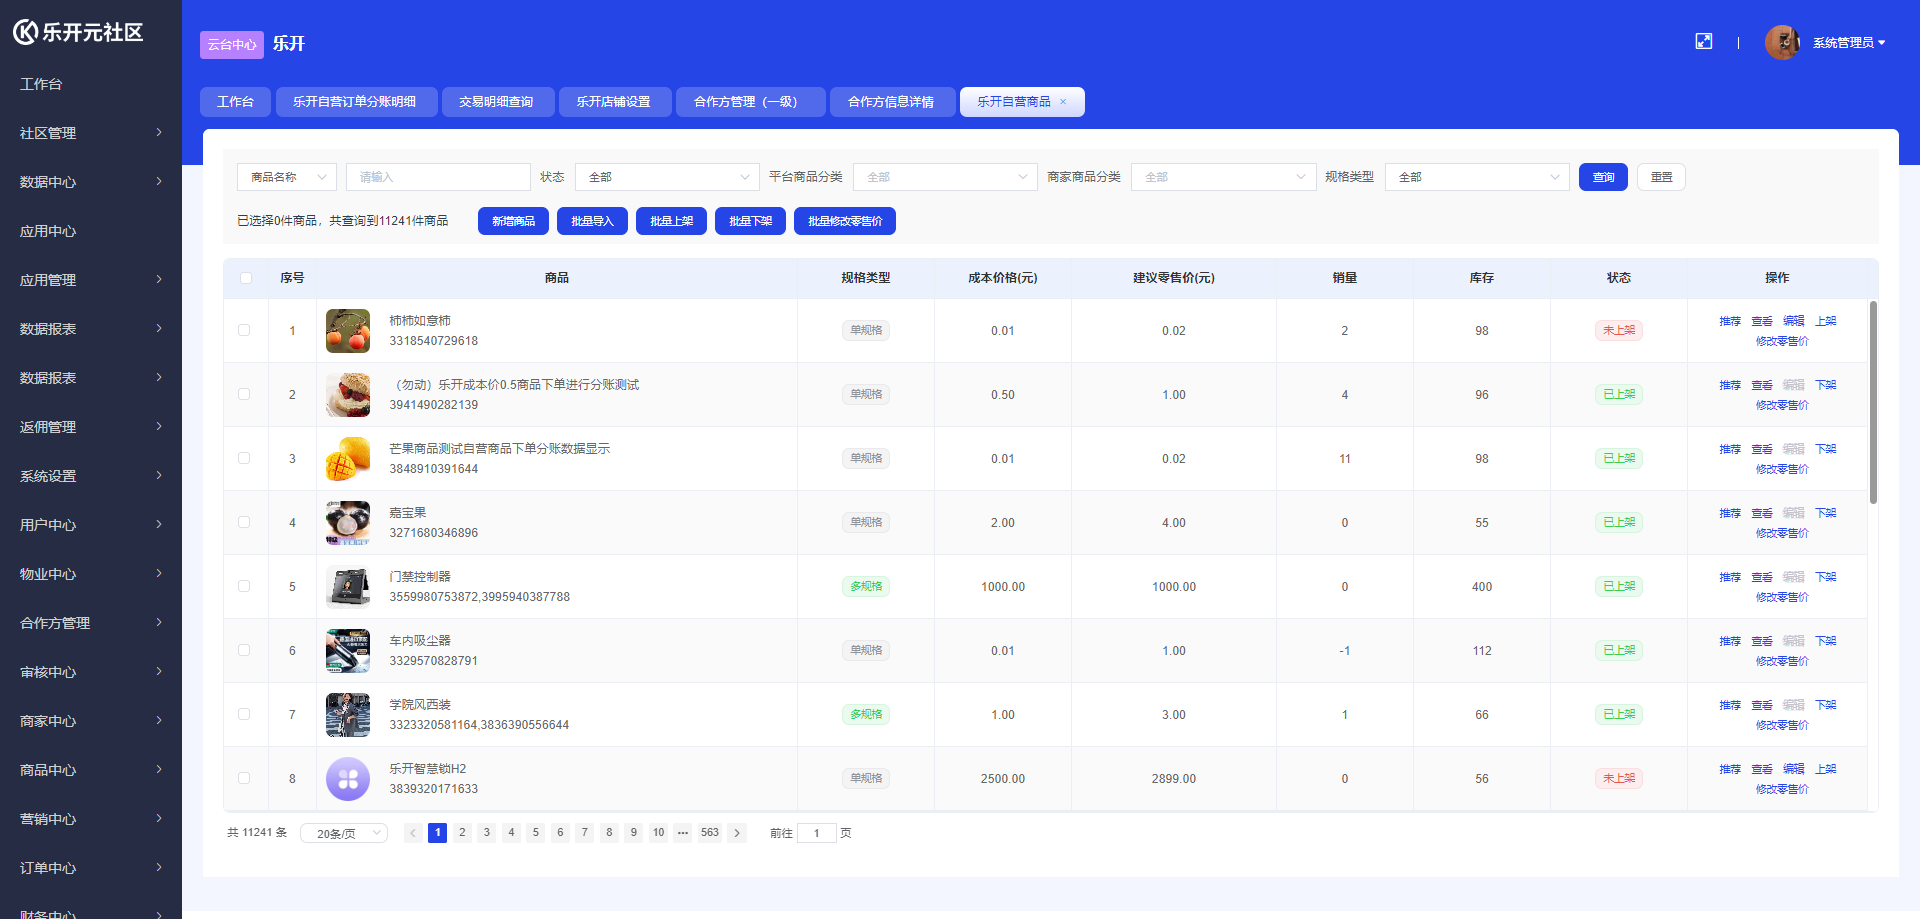Click the ellipsis to jump more pages
Screen dimensions: 1920x919
[683, 833]
